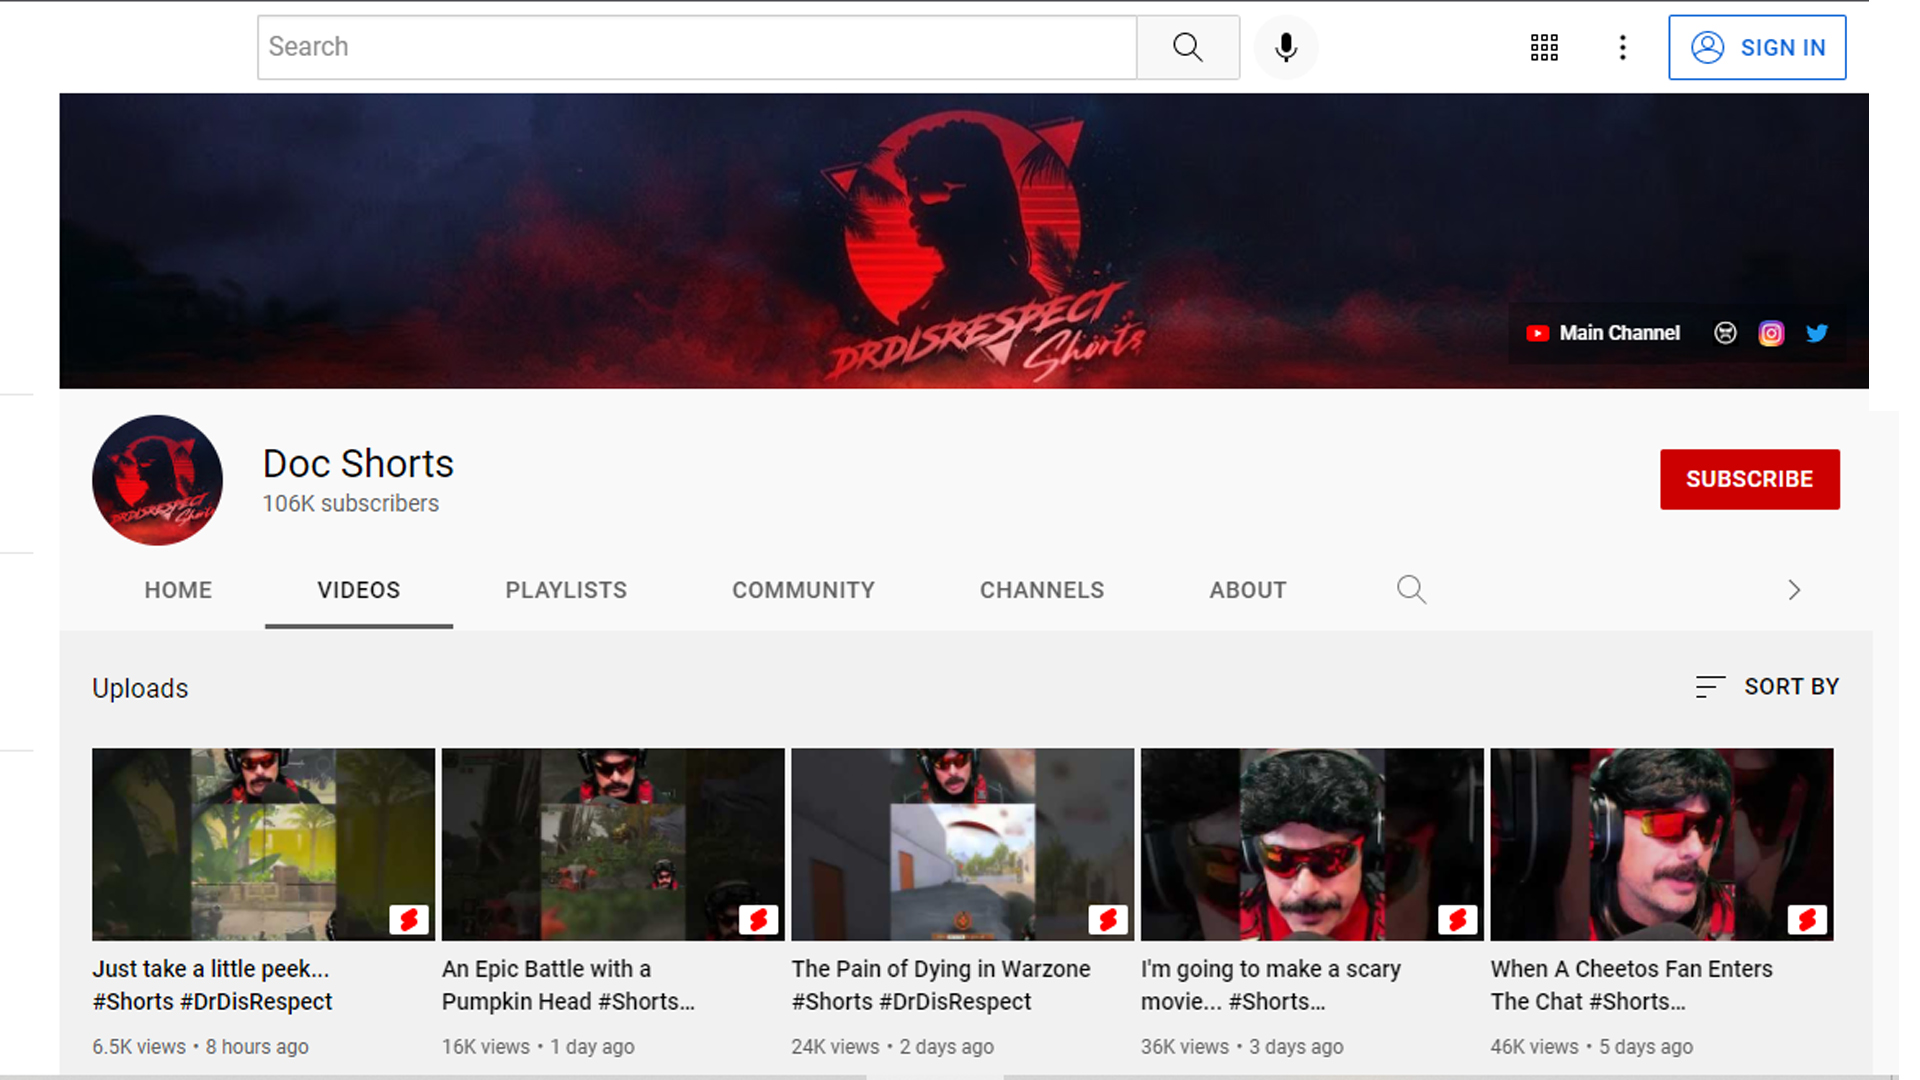Click the 'Doc Shorts' channel name
The width and height of the screenshot is (1920, 1080).
tap(358, 464)
